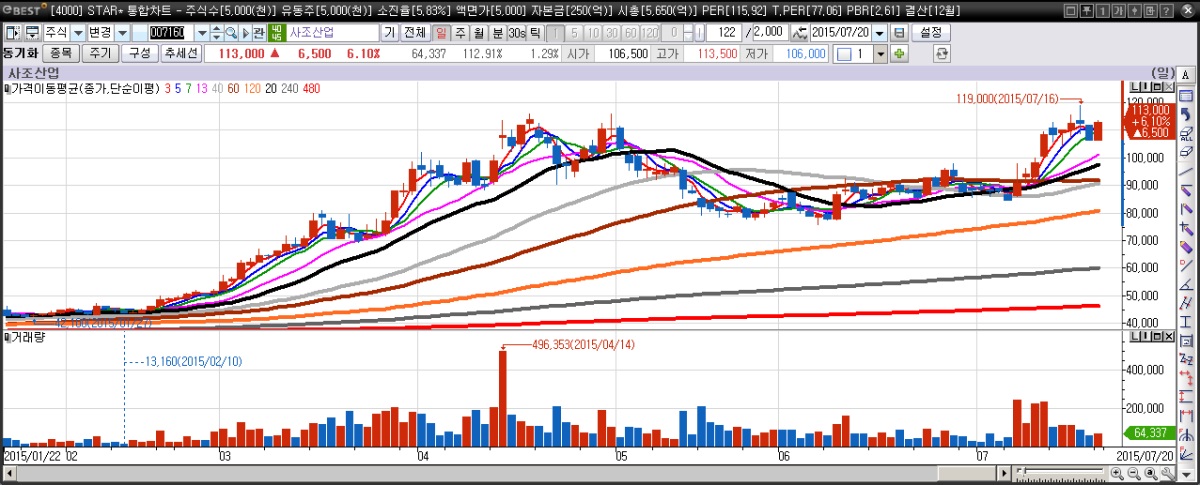Open the chart count '1' dropdown
This screenshot has width=1200, height=485.
[880, 53]
